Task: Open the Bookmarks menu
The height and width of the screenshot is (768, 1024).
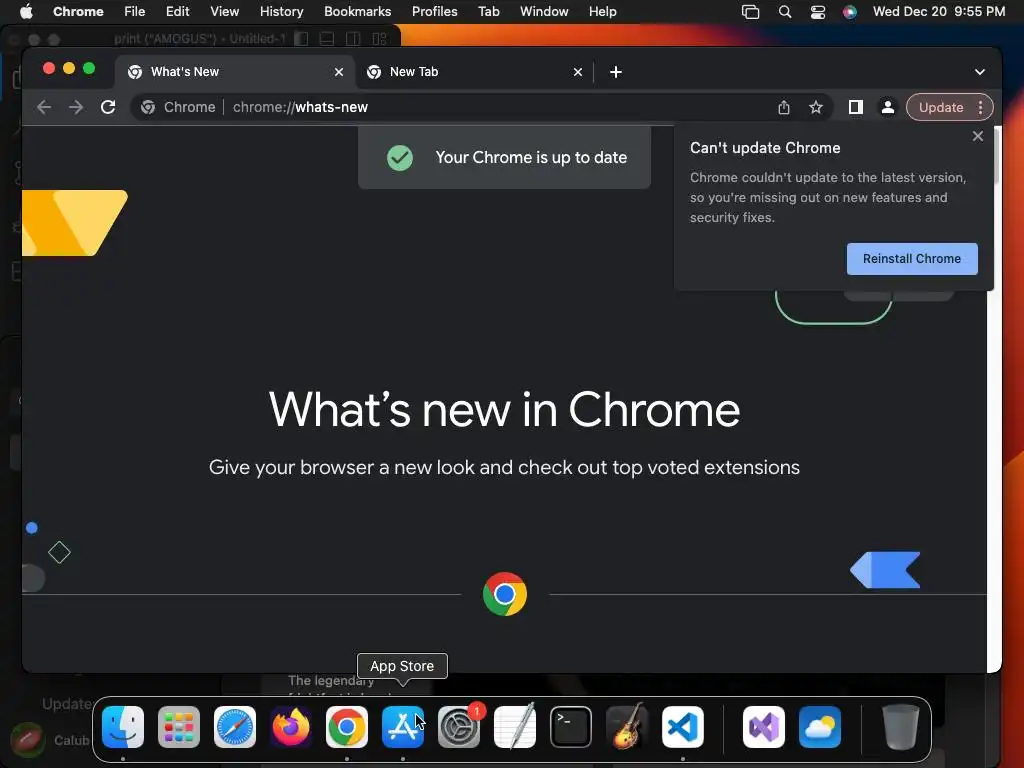Action: click(357, 12)
